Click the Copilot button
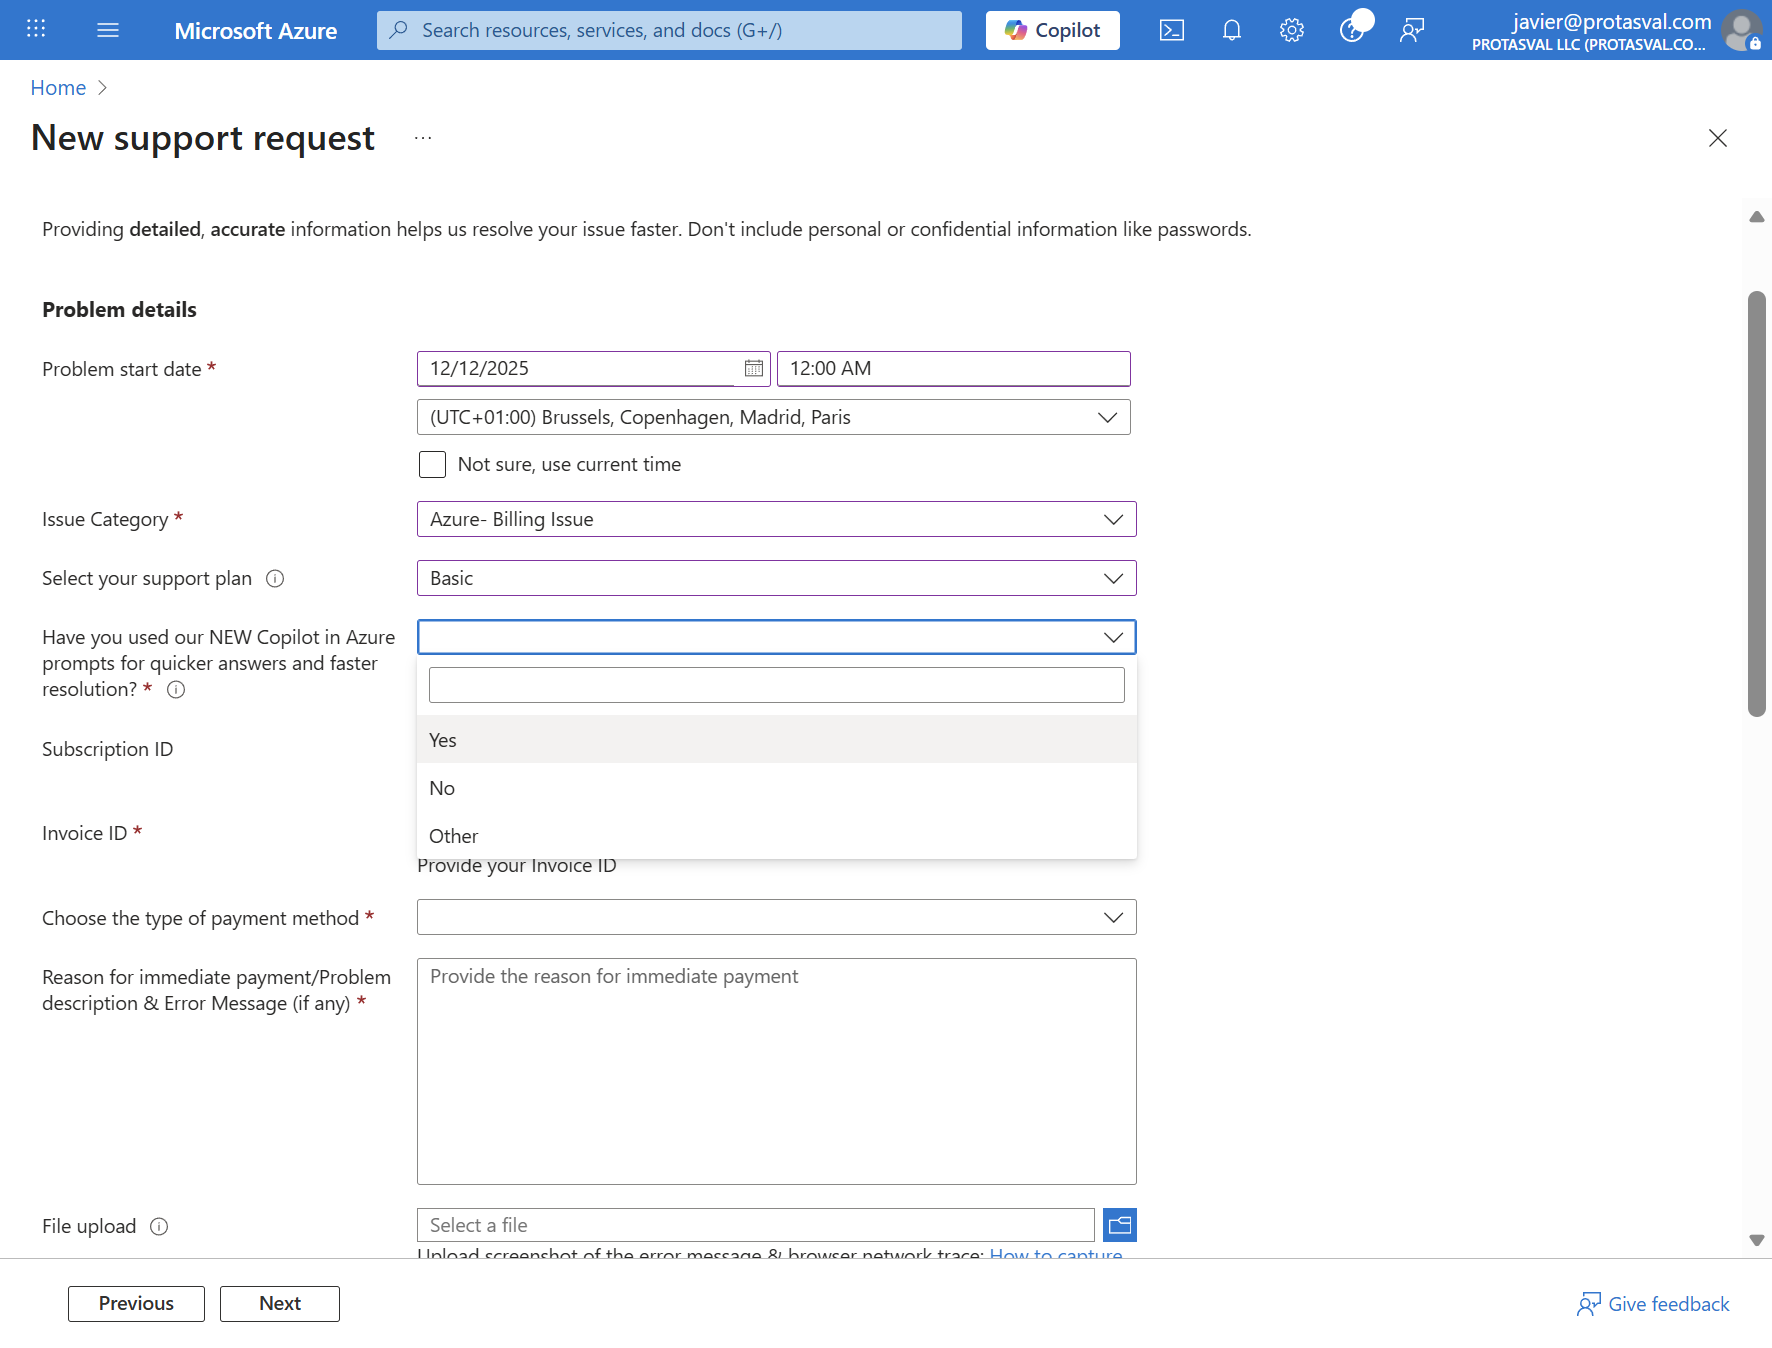The height and width of the screenshot is (1348, 1772). (x=1053, y=30)
